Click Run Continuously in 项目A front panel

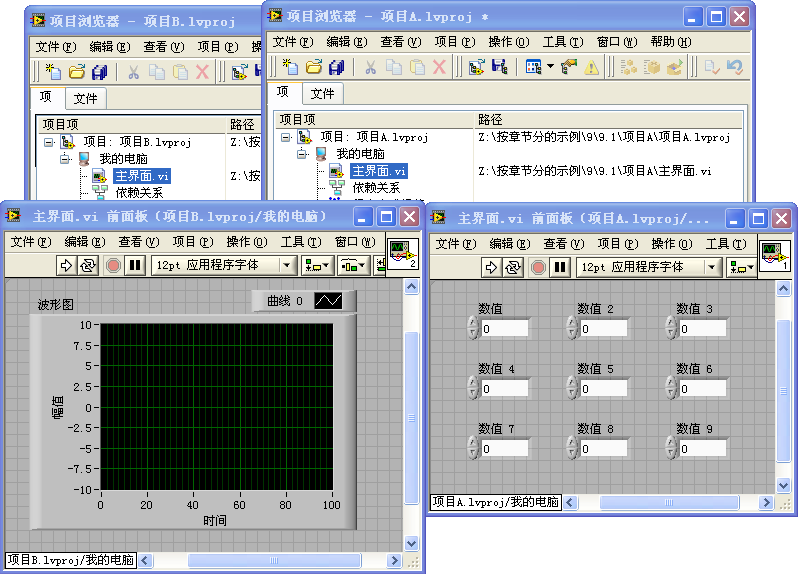click(513, 267)
